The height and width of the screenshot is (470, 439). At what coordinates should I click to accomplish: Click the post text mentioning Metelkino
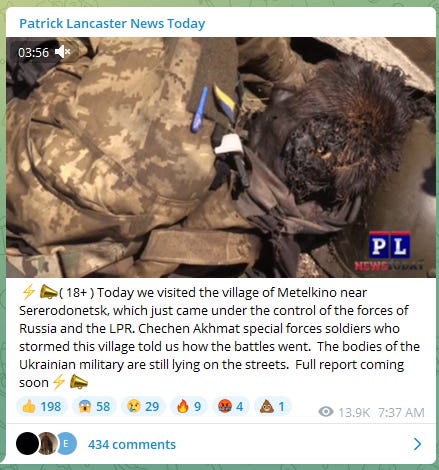click(219, 337)
